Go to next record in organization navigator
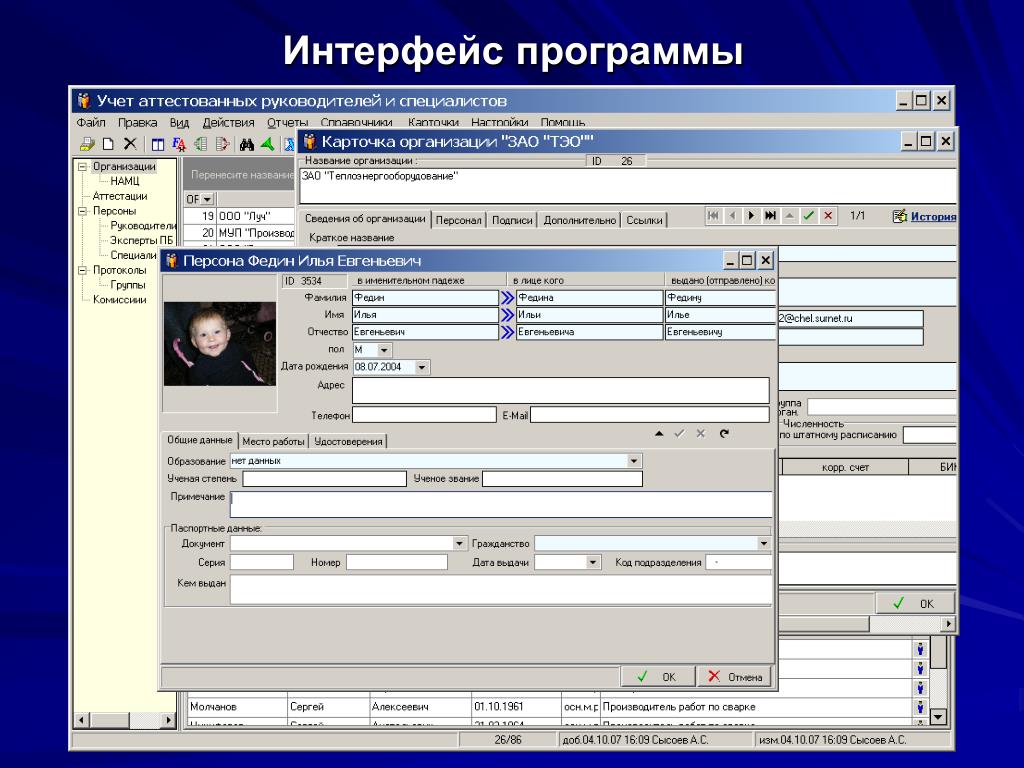 point(751,216)
